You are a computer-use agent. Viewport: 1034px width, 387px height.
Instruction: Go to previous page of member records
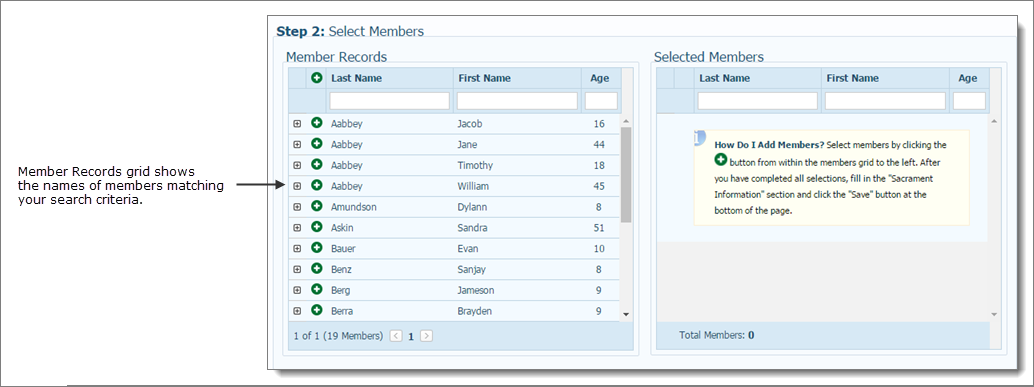pyautogui.click(x=396, y=336)
